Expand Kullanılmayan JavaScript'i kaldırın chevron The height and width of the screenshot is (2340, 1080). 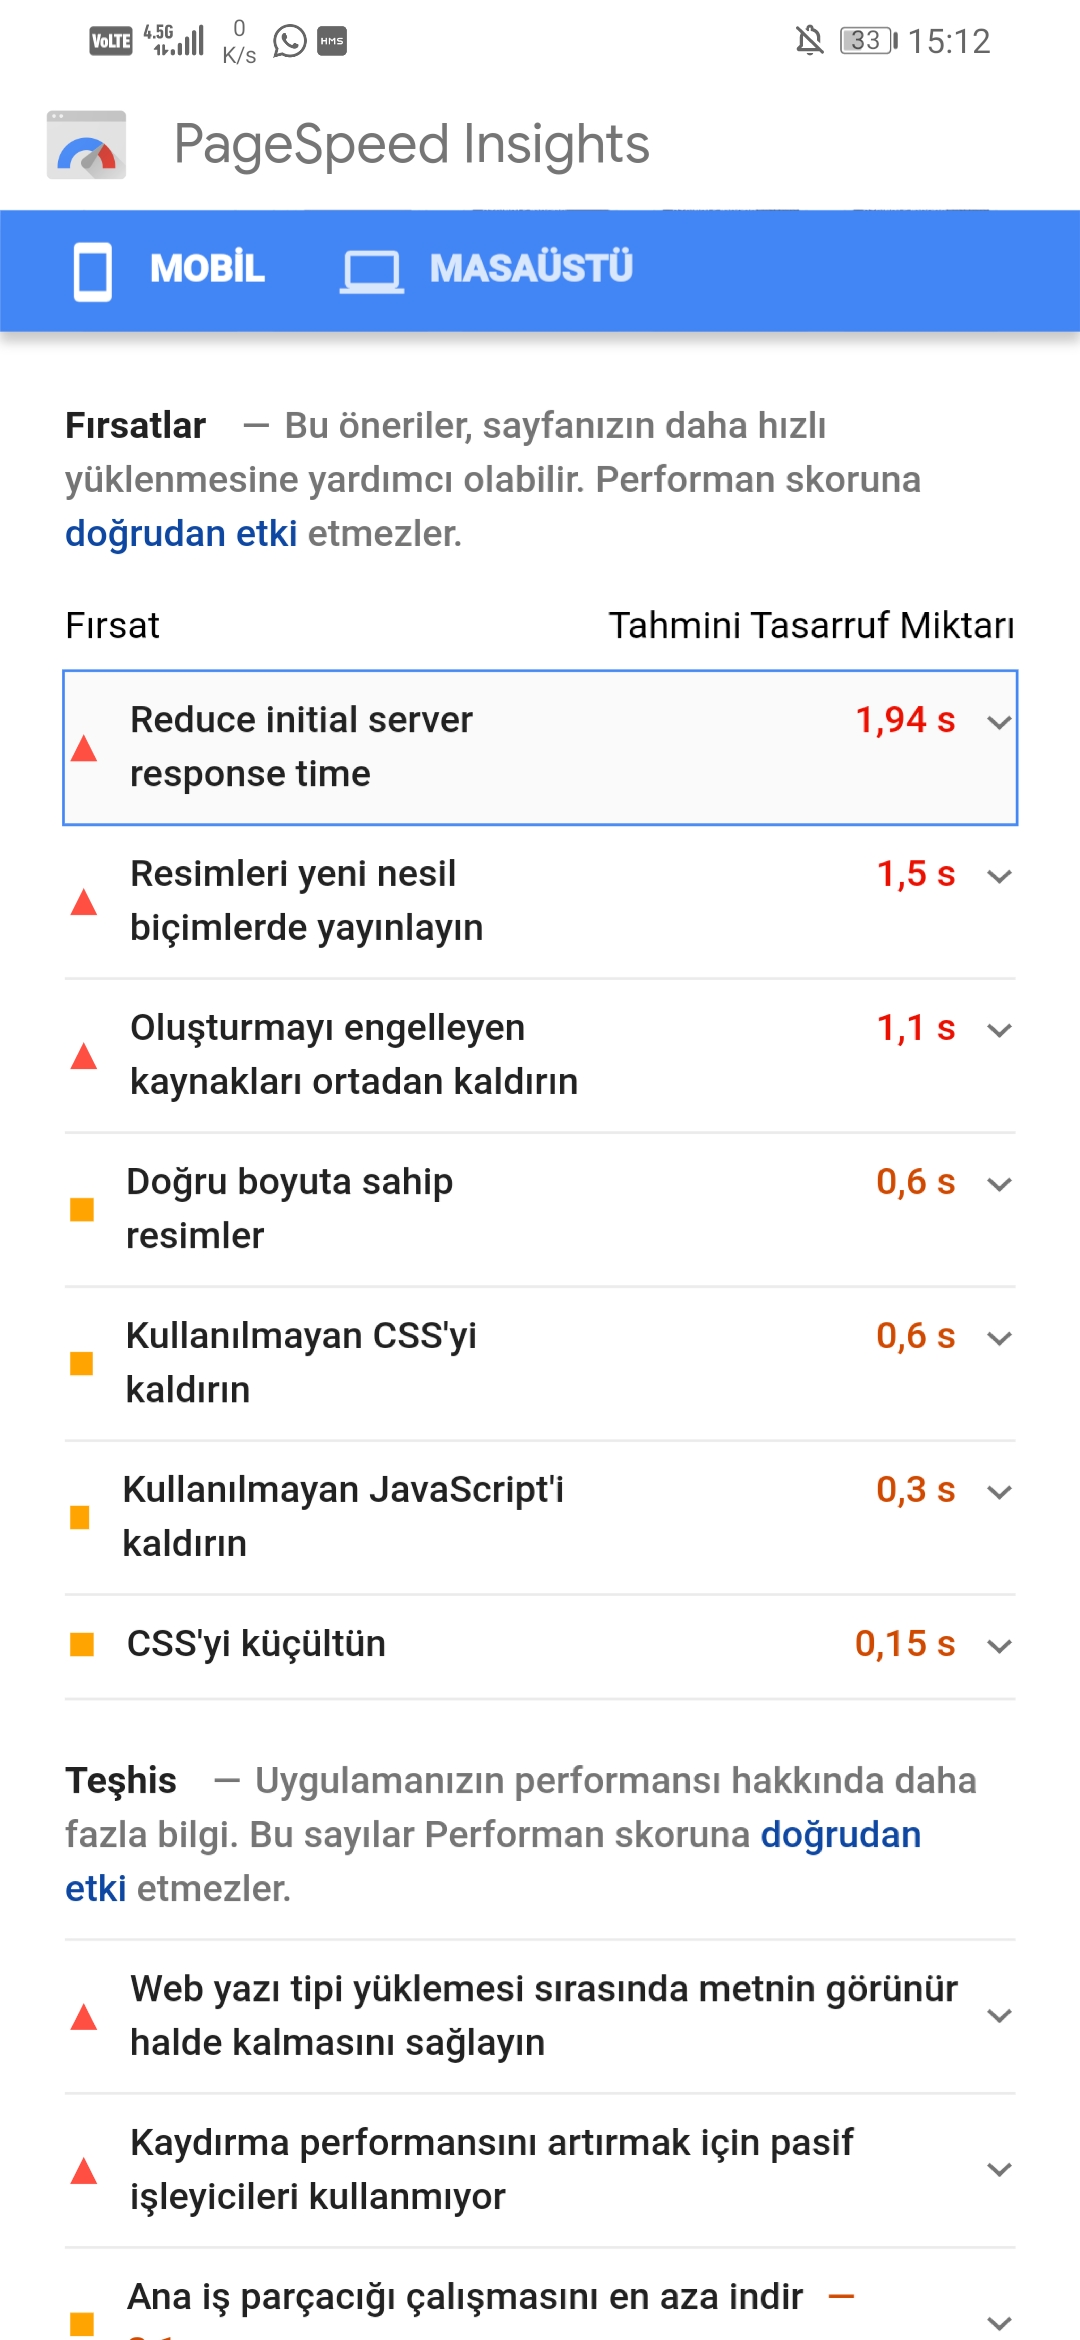click(x=999, y=1492)
